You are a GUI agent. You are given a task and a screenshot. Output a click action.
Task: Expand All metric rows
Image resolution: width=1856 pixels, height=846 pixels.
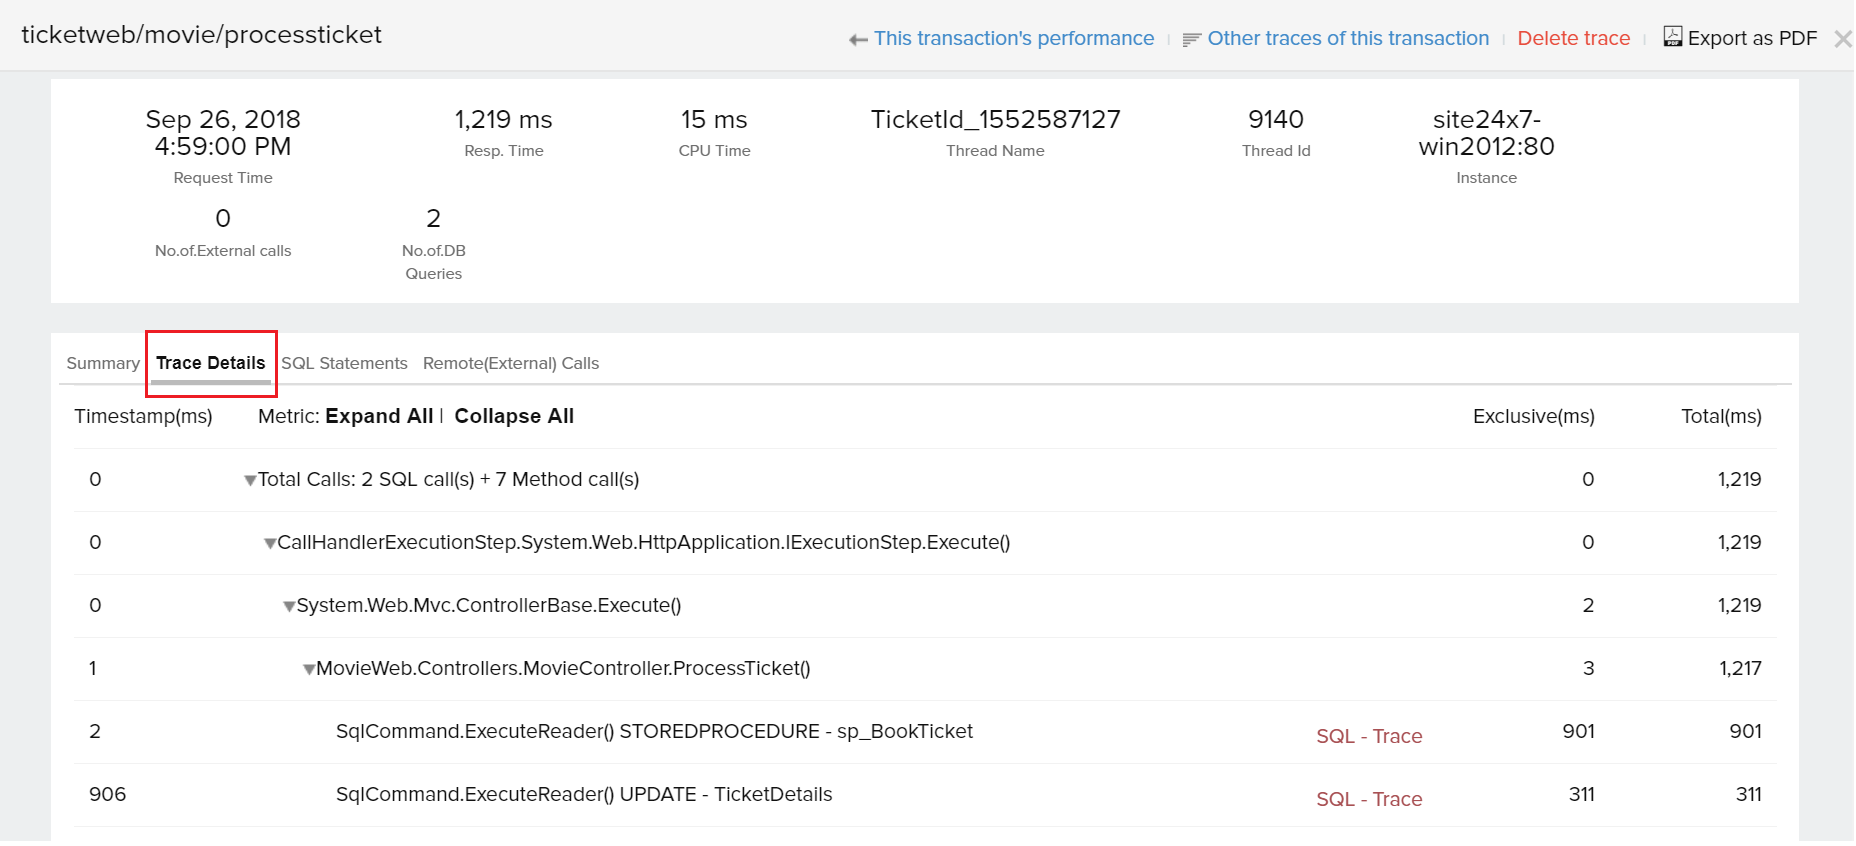[x=380, y=416]
